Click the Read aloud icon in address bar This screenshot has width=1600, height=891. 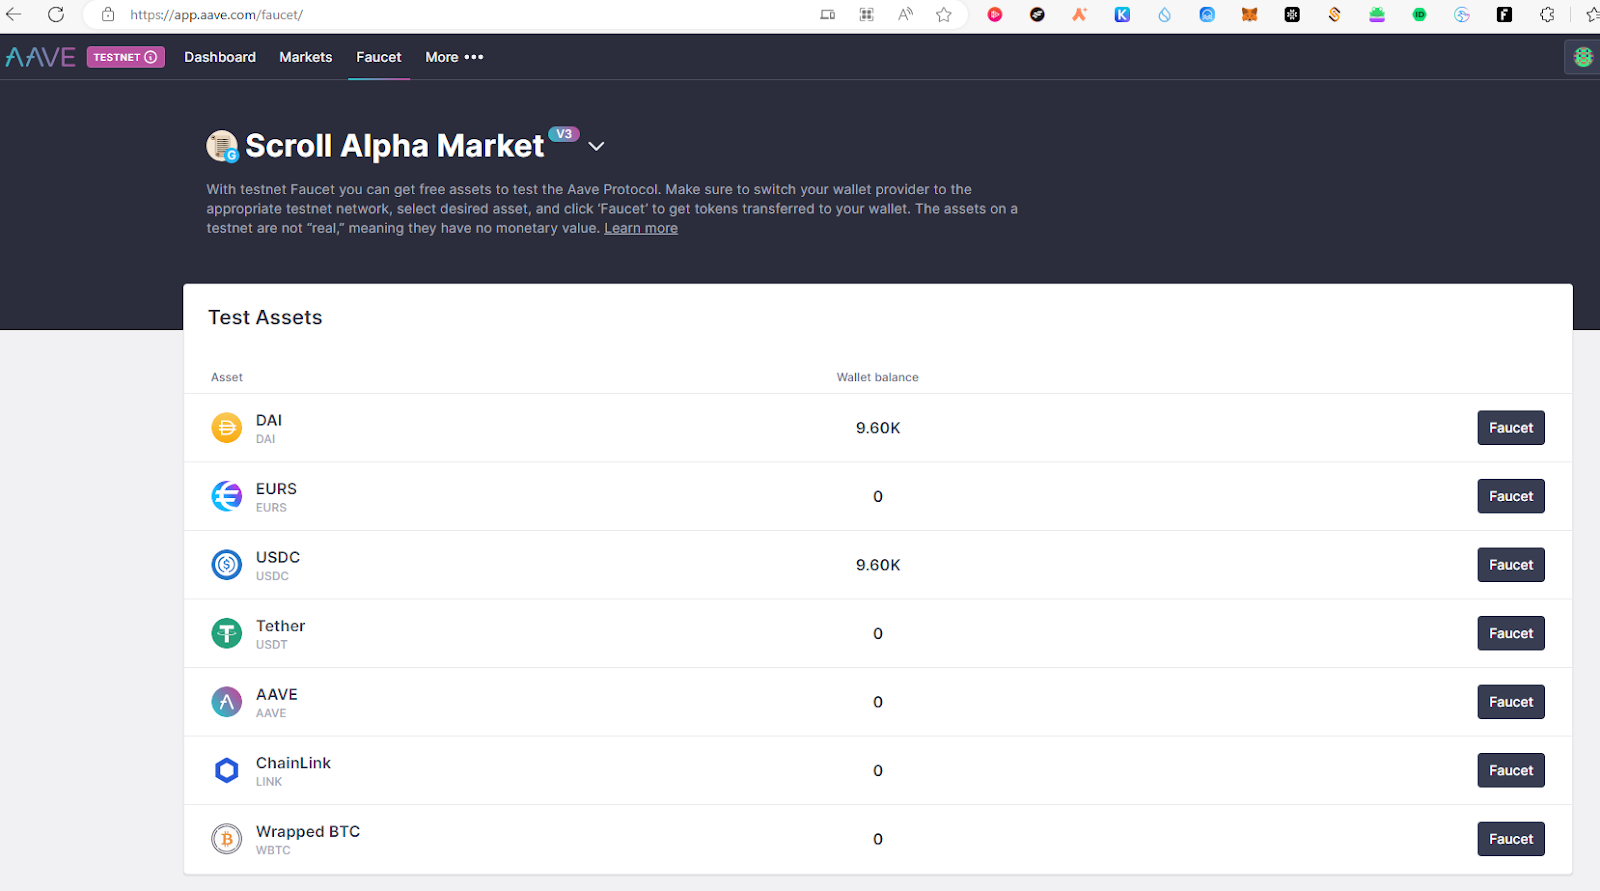(x=905, y=14)
